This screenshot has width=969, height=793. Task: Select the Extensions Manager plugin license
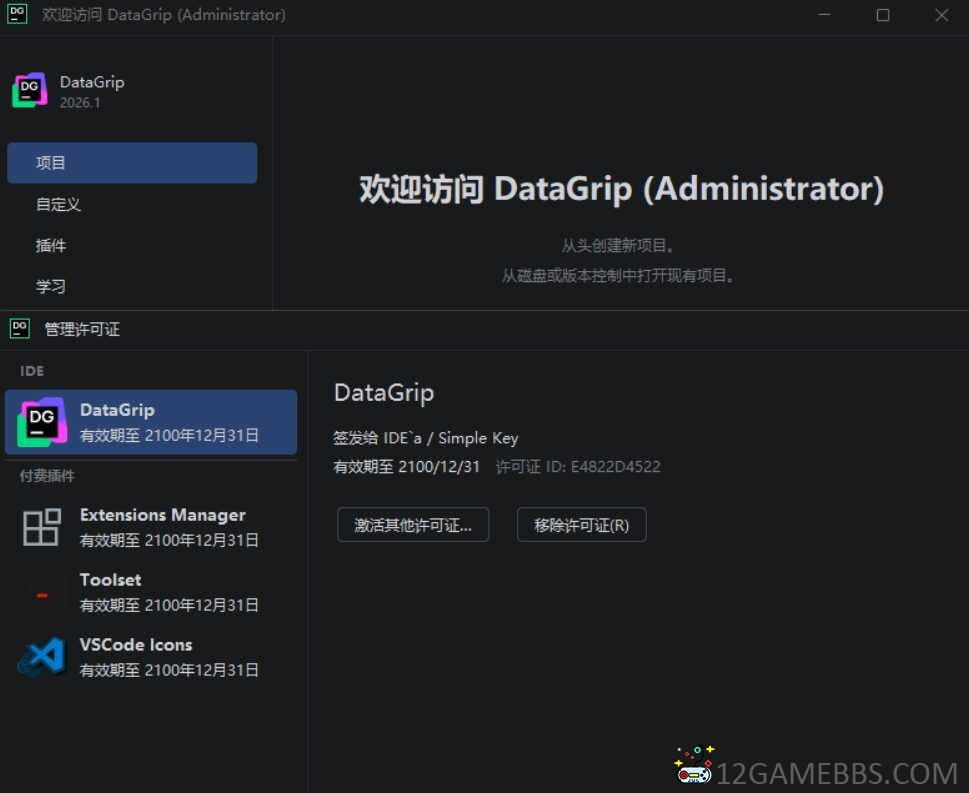tap(151, 527)
